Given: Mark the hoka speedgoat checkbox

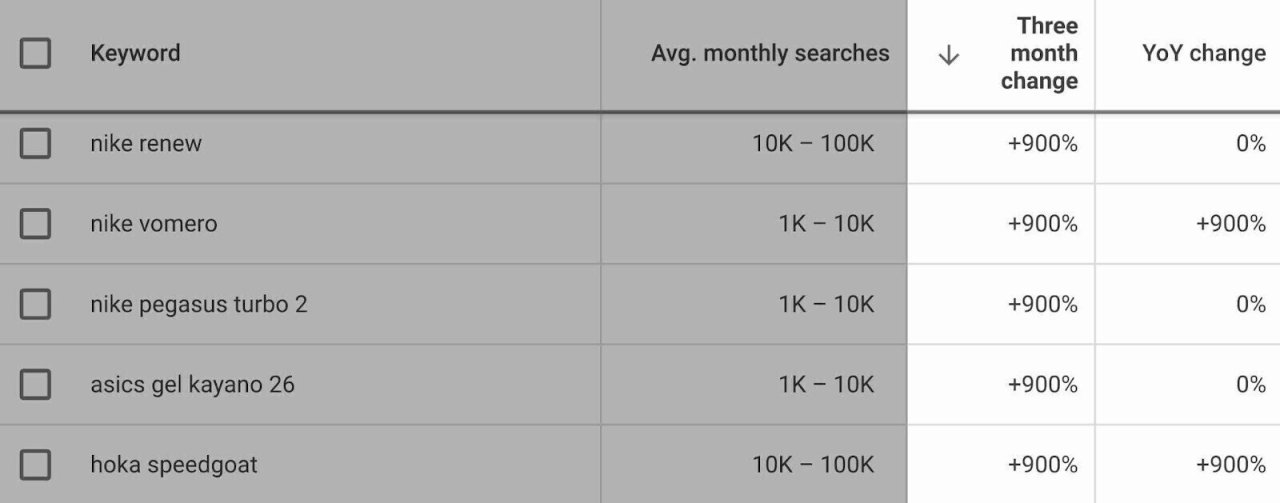Looking at the screenshot, I should pyautogui.click(x=35, y=464).
